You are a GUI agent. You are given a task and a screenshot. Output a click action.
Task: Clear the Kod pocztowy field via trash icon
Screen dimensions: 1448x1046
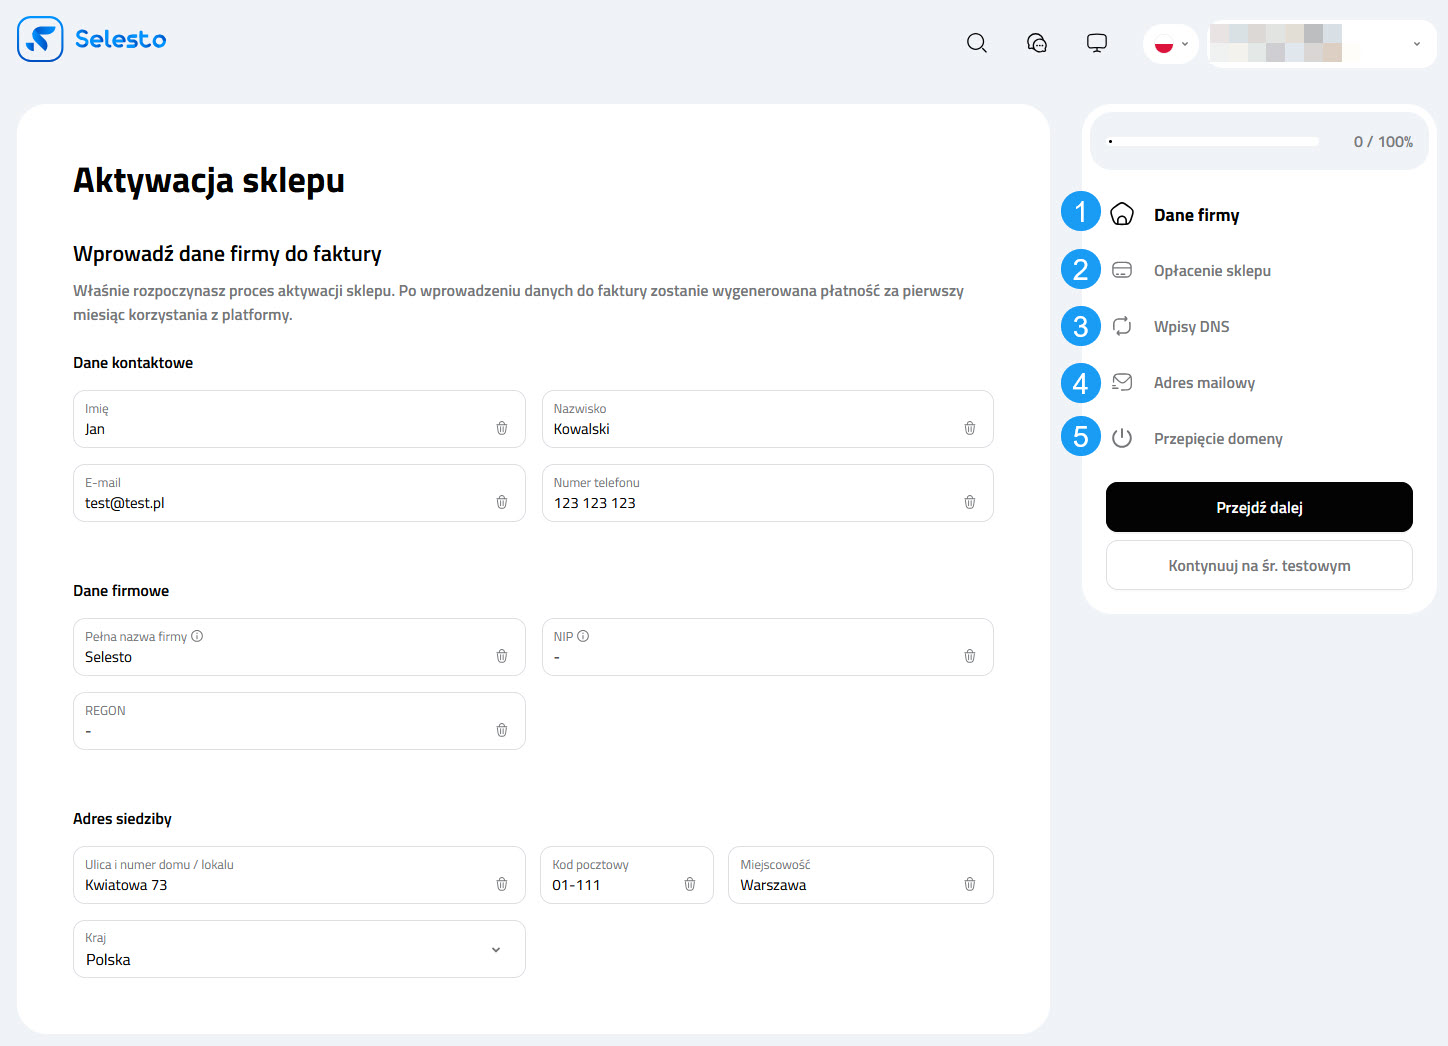click(690, 884)
